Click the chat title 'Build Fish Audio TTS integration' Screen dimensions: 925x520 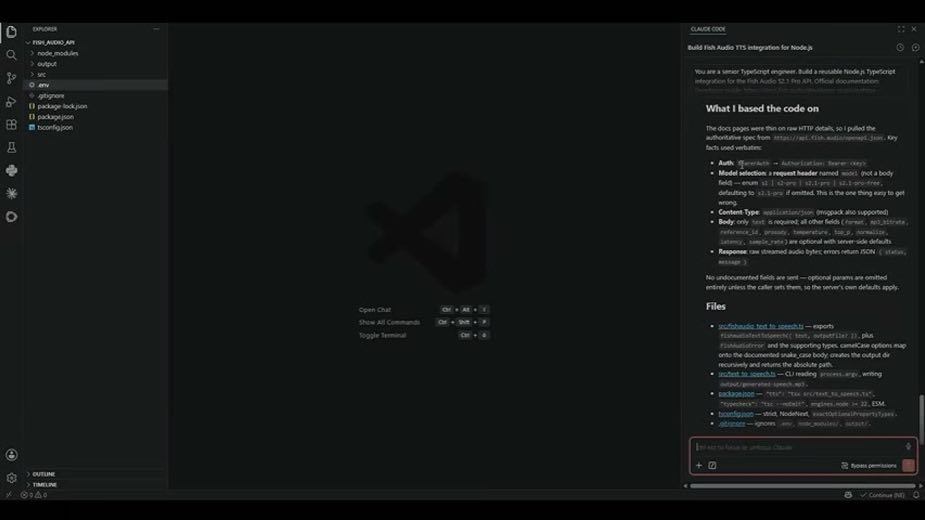750,48
